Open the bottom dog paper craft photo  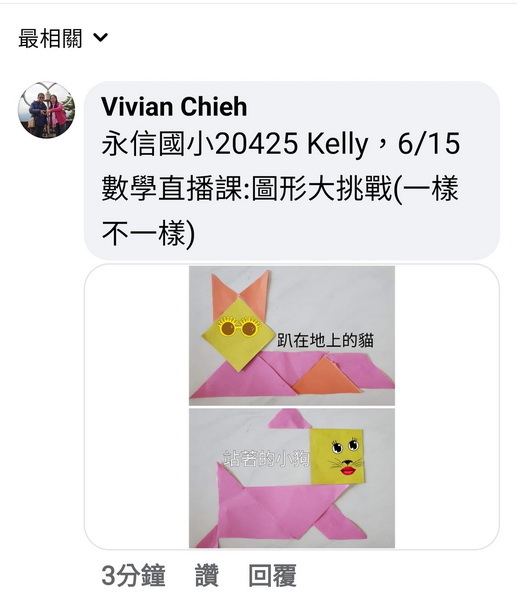pos(292,478)
